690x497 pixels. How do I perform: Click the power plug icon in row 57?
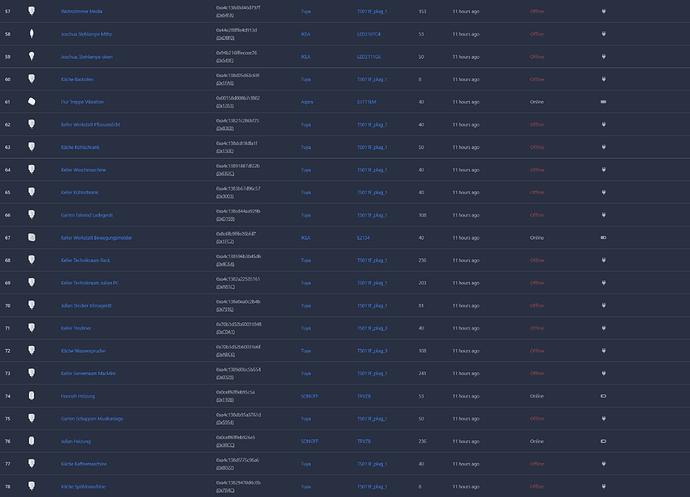pyautogui.click(x=604, y=11)
